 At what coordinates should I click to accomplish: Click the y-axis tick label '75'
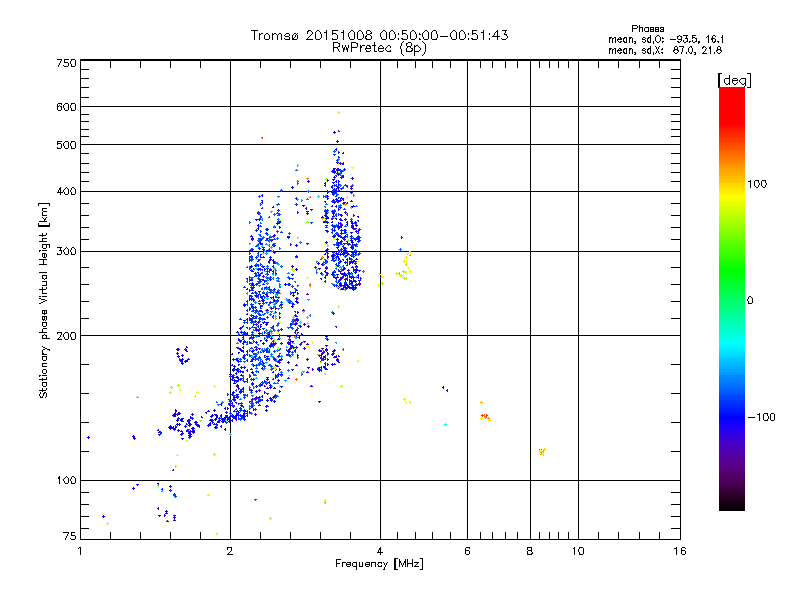tap(70, 536)
